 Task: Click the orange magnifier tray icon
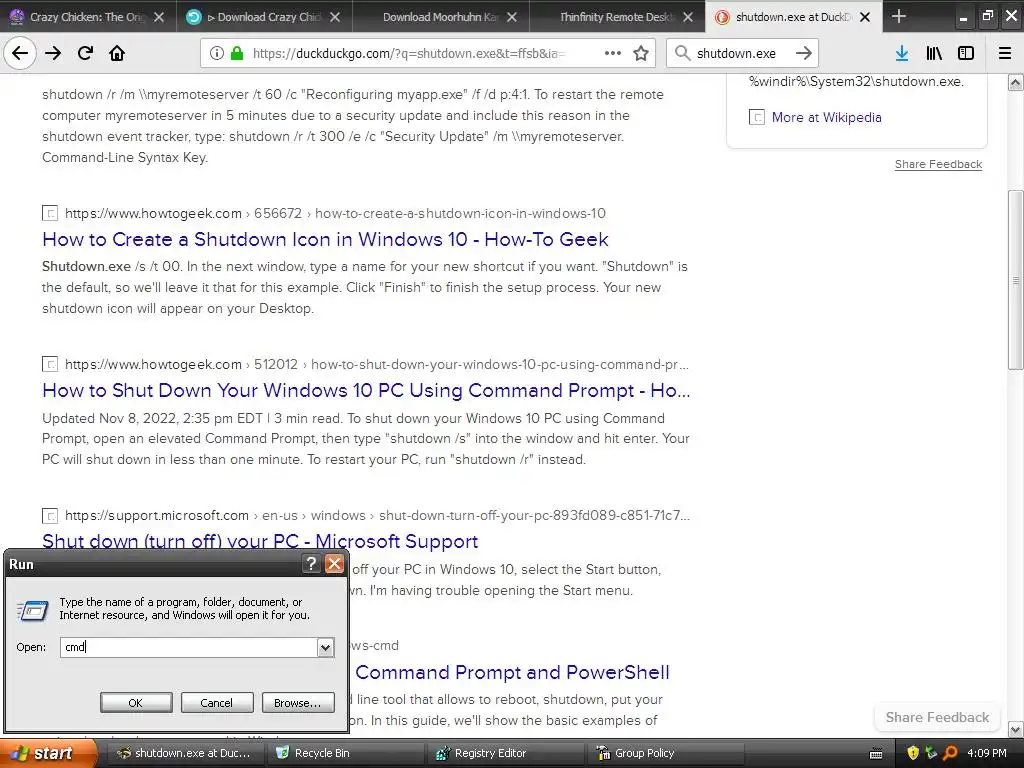click(950, 753)
